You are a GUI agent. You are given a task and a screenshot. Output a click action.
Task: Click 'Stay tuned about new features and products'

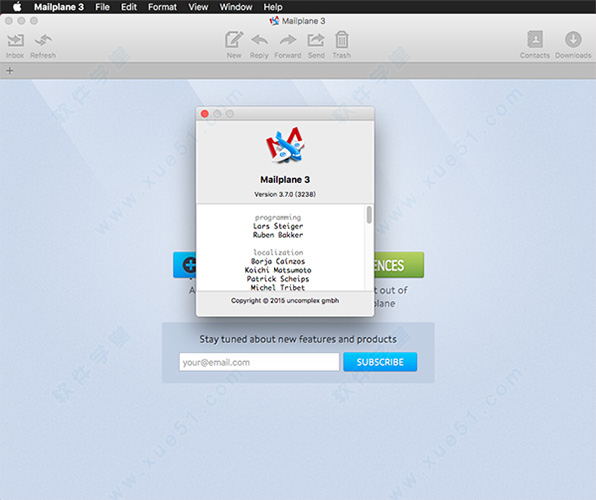coord(298,339)
